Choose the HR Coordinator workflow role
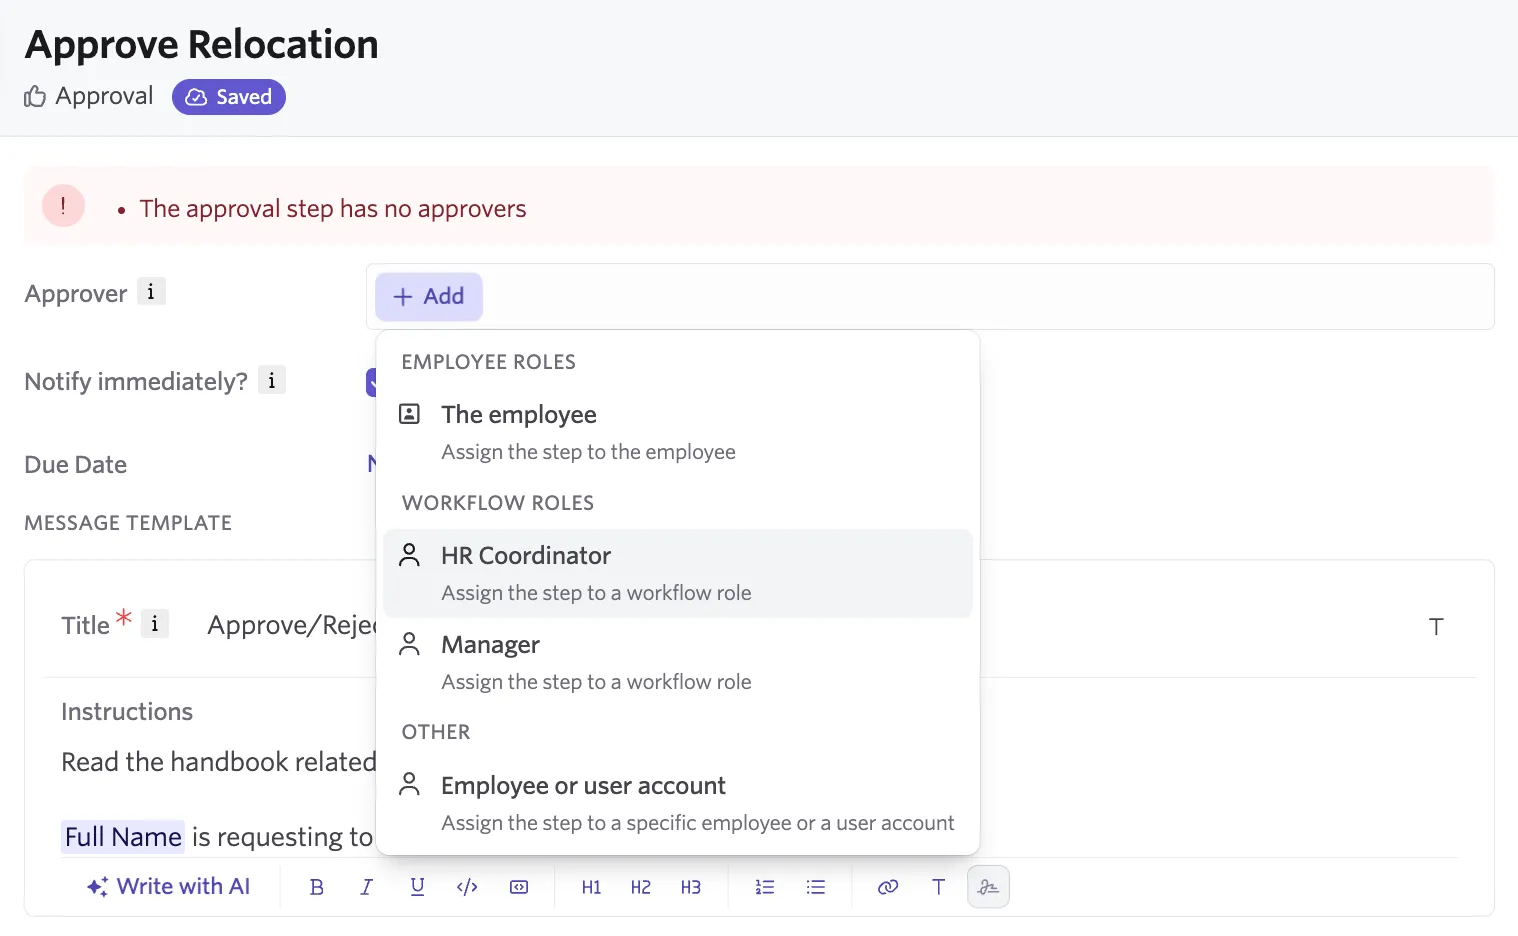Viewport: 1518px width, 936px height. click(x=678, y=574)
